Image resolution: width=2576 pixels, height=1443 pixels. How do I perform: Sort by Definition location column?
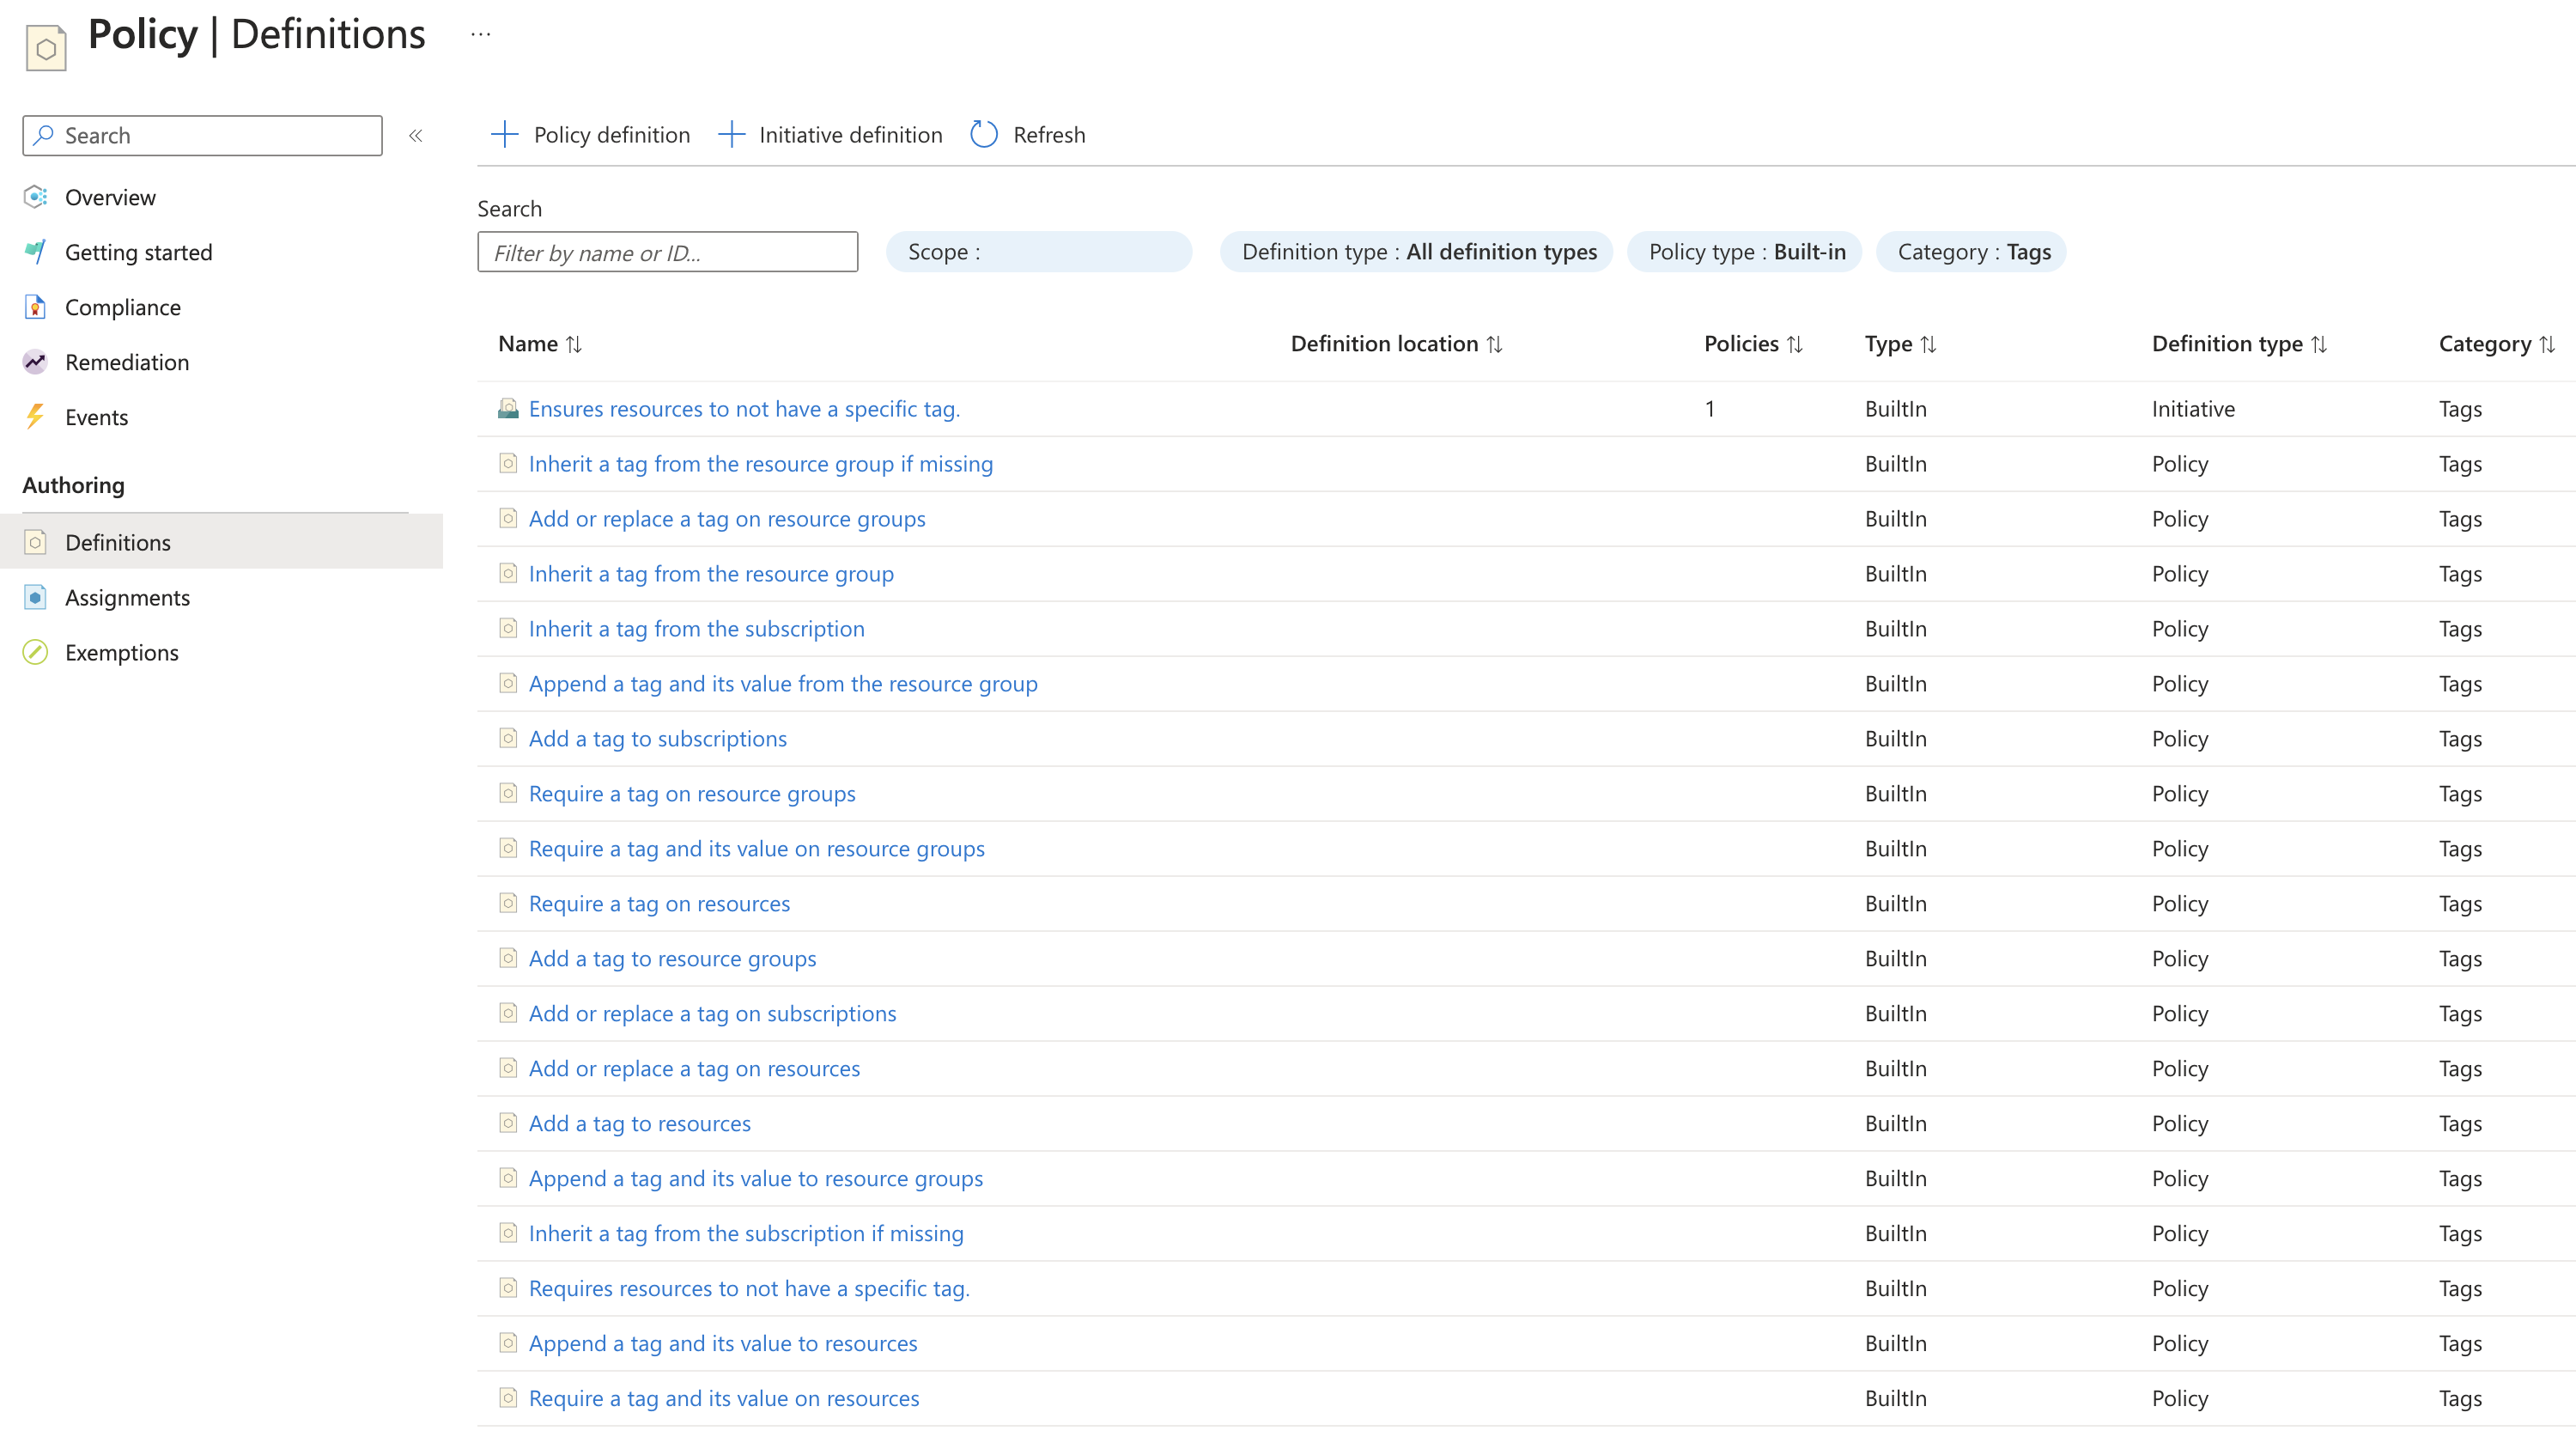(x=1396, y=344)
